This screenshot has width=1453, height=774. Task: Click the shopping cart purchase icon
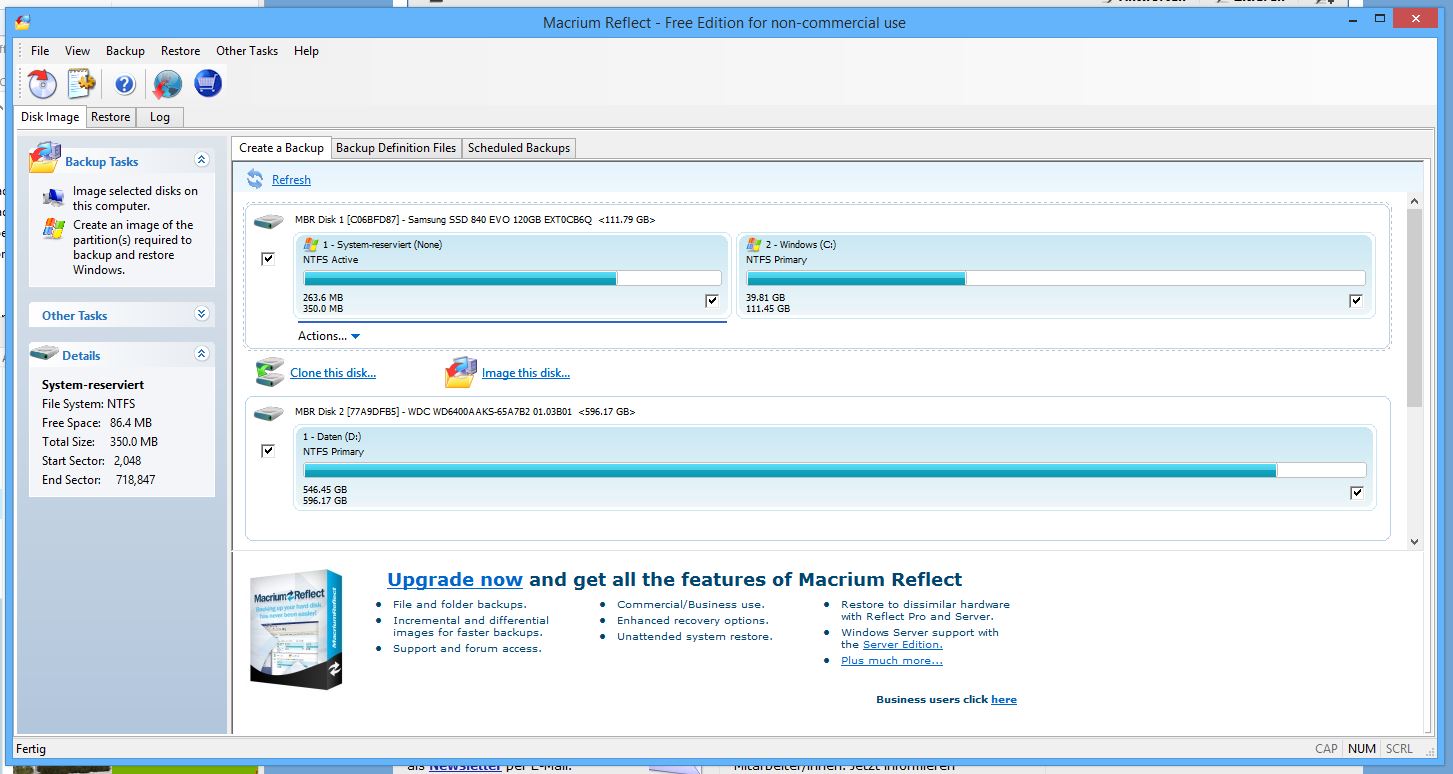[x=207, y=83]
